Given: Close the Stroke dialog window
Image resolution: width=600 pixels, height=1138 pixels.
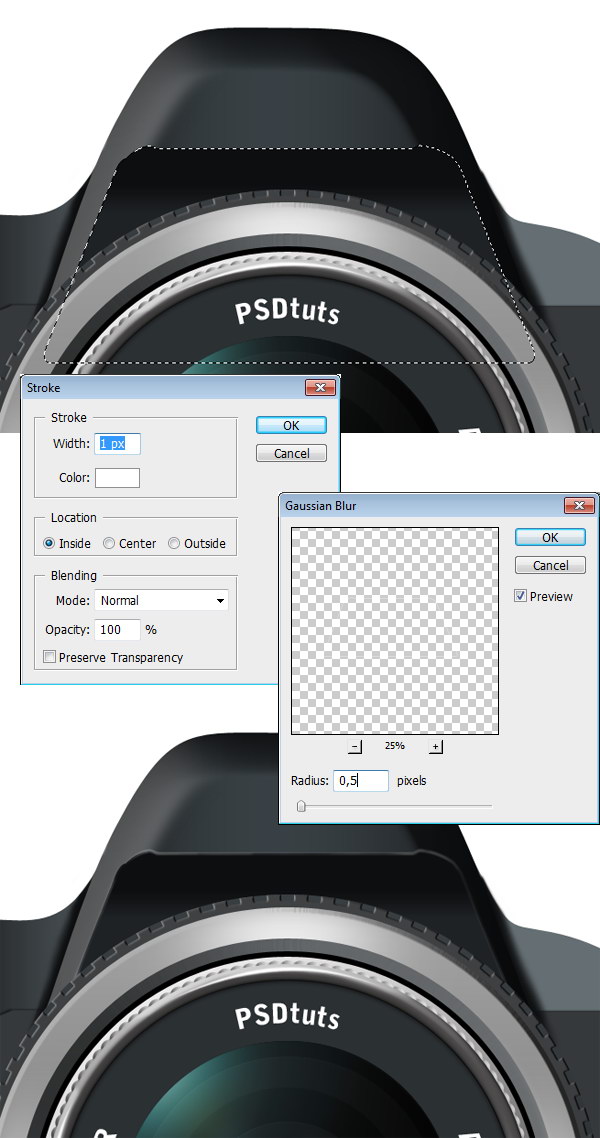Looking at the screenshot, I should click(x=320, y=388).
